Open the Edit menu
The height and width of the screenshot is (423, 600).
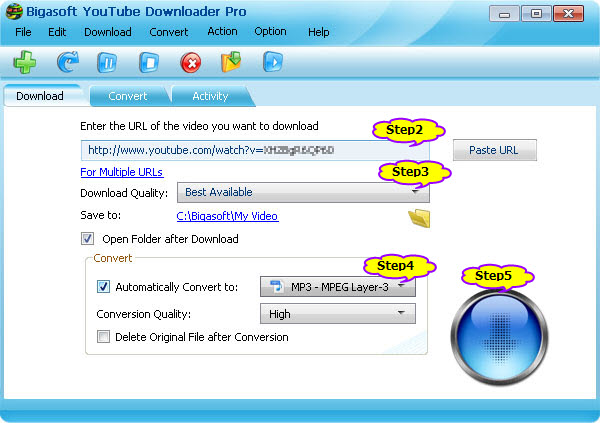[57, 32]
